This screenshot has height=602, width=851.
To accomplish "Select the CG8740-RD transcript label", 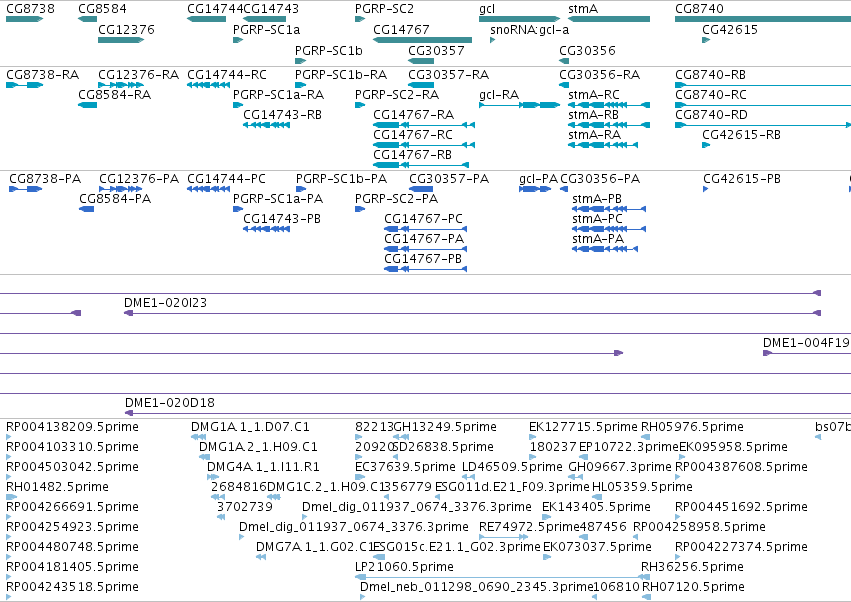I will (711, 115).
